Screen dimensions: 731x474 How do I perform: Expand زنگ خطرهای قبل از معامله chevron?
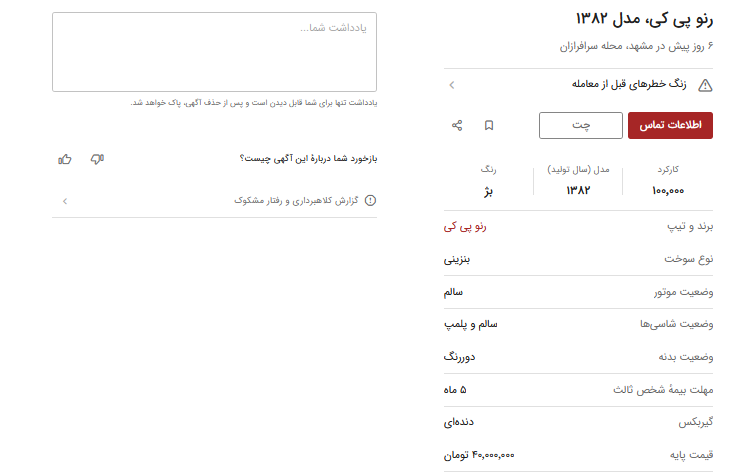click(451, 85)
